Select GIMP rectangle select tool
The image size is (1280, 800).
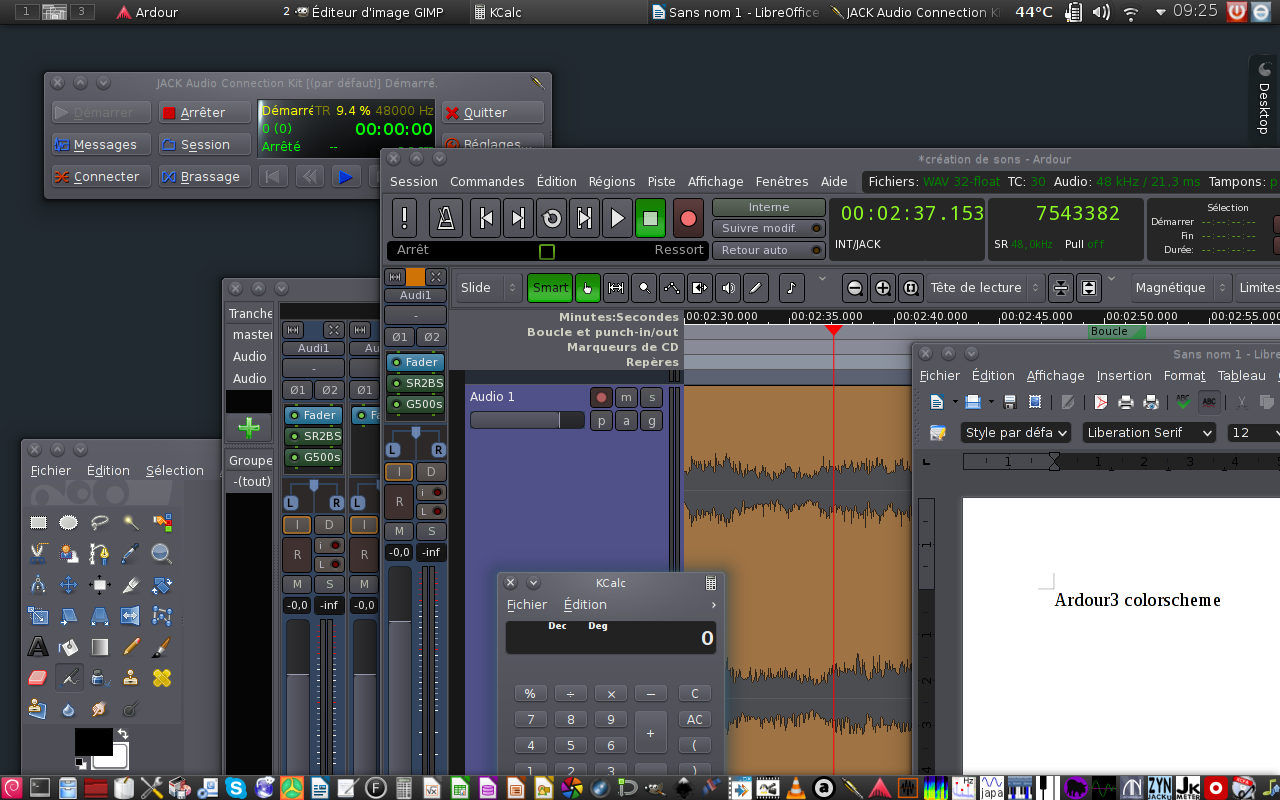(38, 522)
